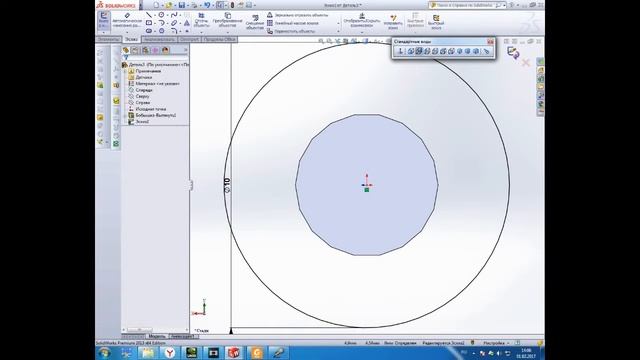Open the ConfigurationManager tab icon
Screen dimensions: 640x360
145,51
